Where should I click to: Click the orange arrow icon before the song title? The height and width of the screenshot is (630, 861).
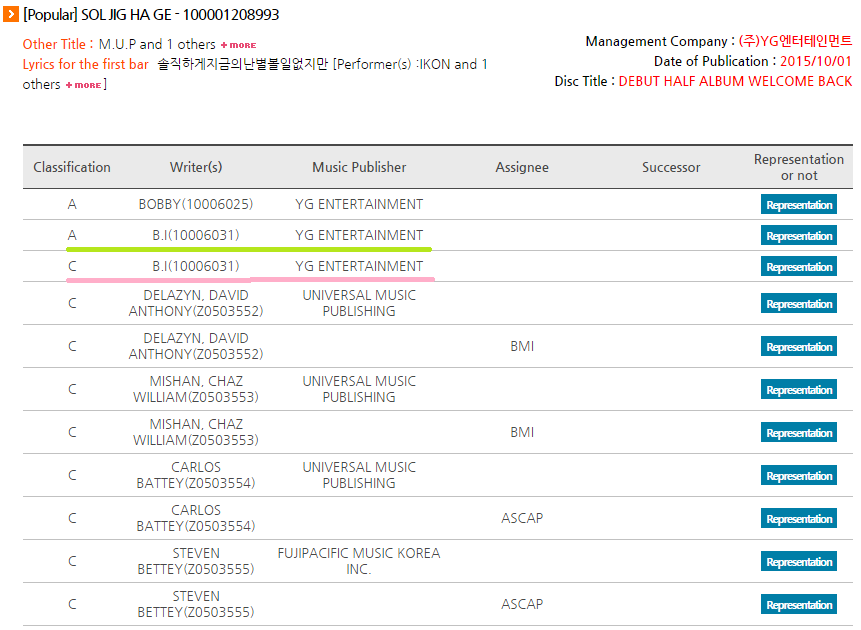pyautogui.click(x=10, y=14)
